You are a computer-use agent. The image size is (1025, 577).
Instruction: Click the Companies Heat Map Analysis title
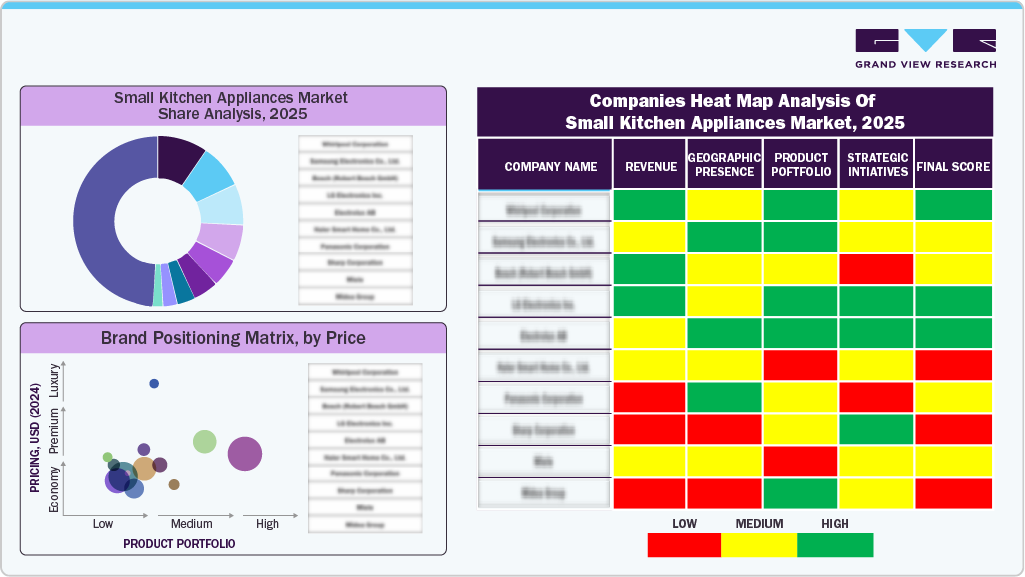[735, 112]
